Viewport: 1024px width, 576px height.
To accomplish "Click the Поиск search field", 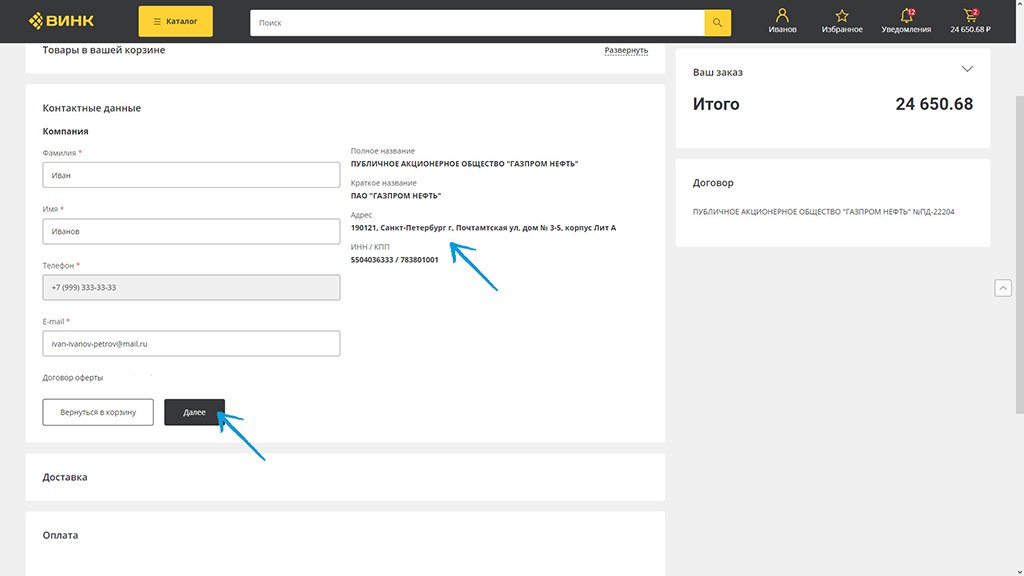I will coord(477,23).
